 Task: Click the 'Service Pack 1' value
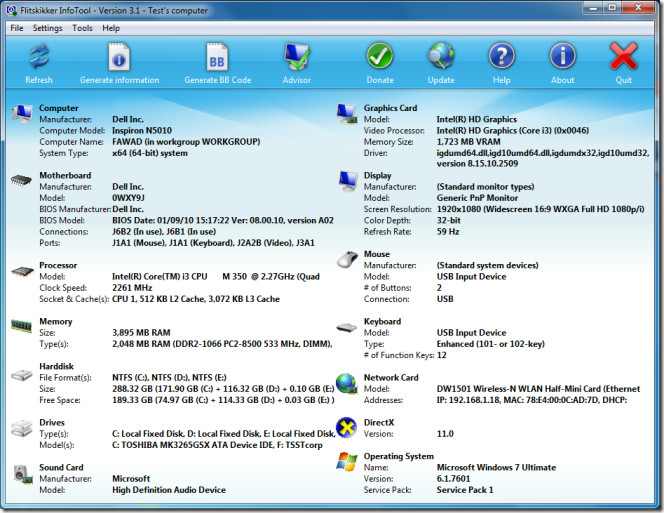465,490
